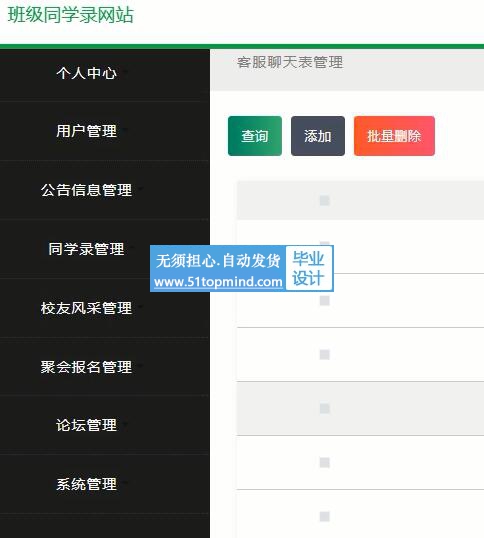Check the fifth table row checkbox

[324, 463]
